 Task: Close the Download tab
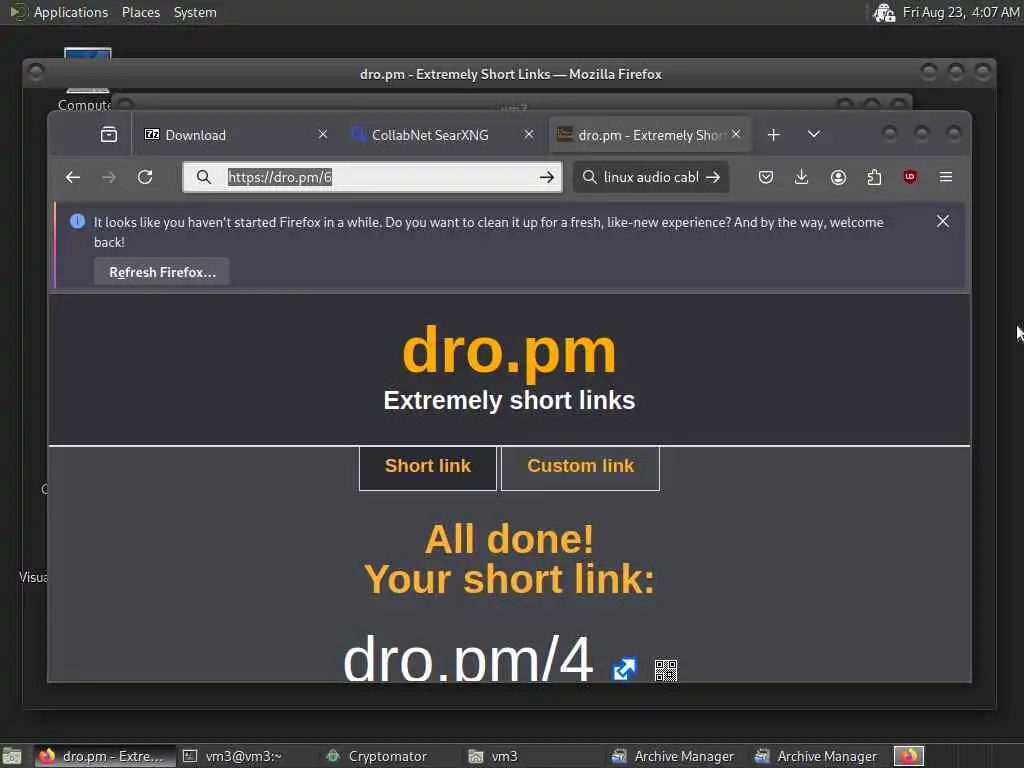click(323, 135)
